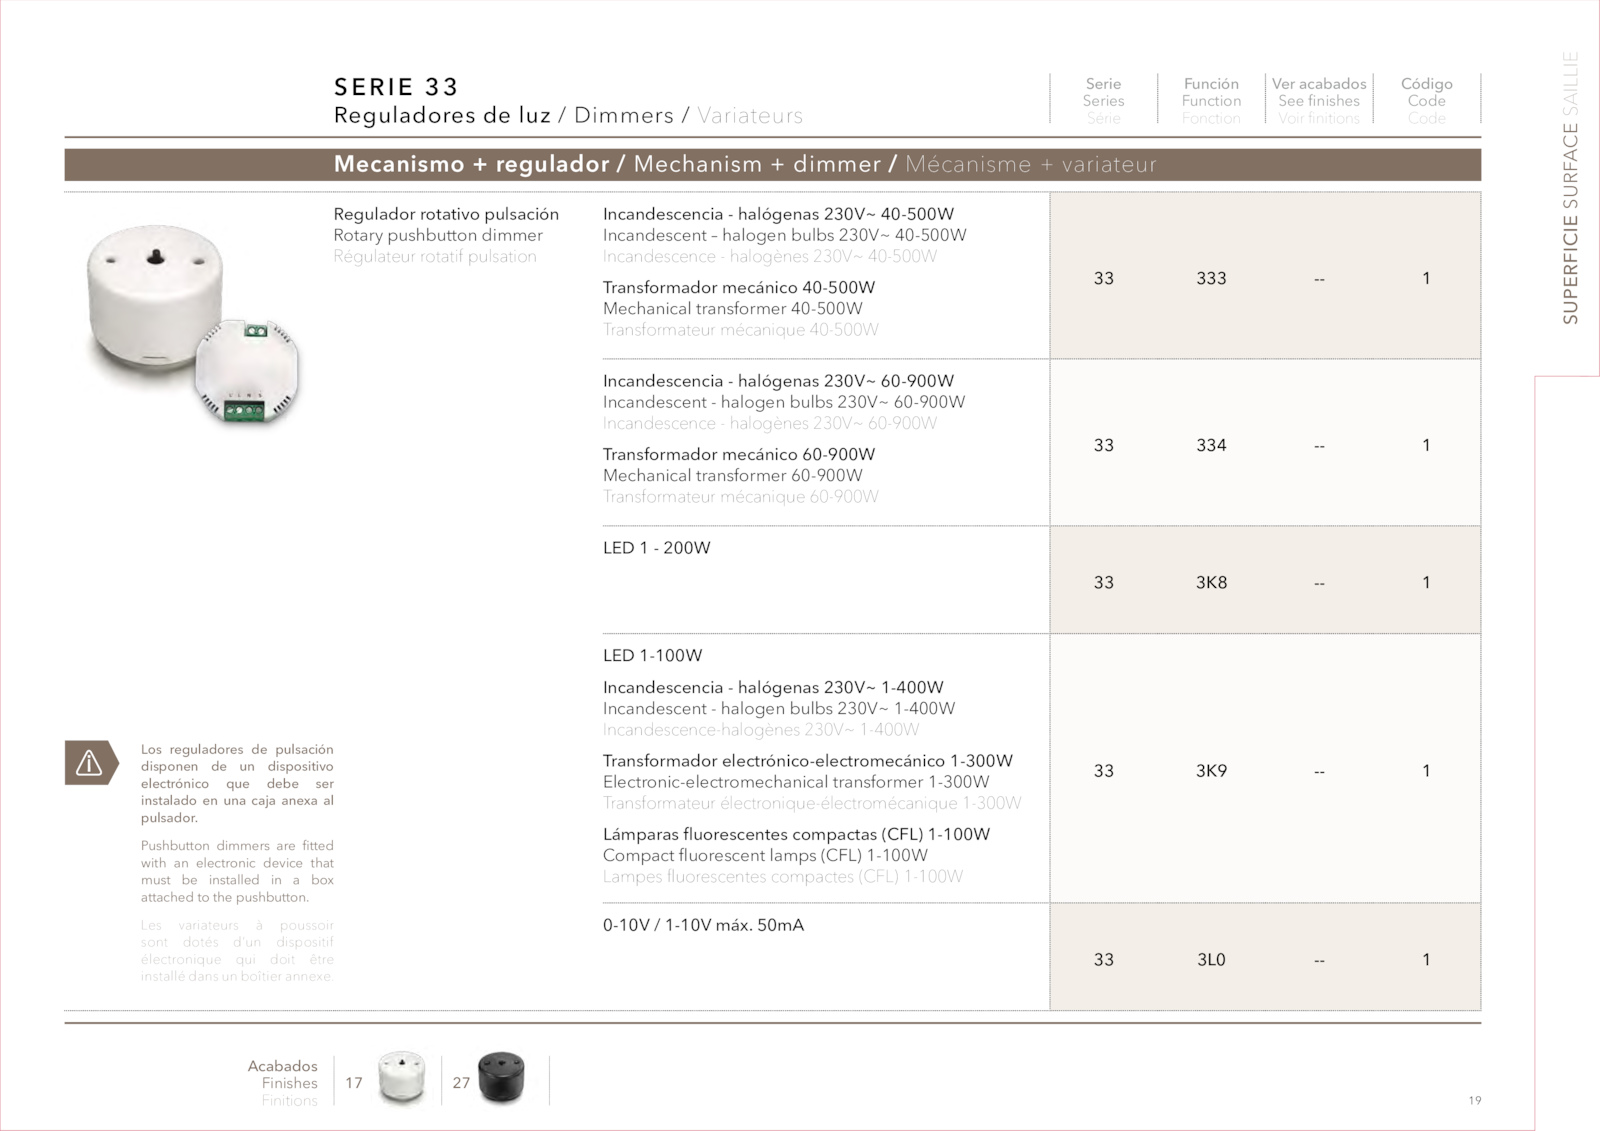
Task: Click function code '3L0'
Action: coord(1211,959)
